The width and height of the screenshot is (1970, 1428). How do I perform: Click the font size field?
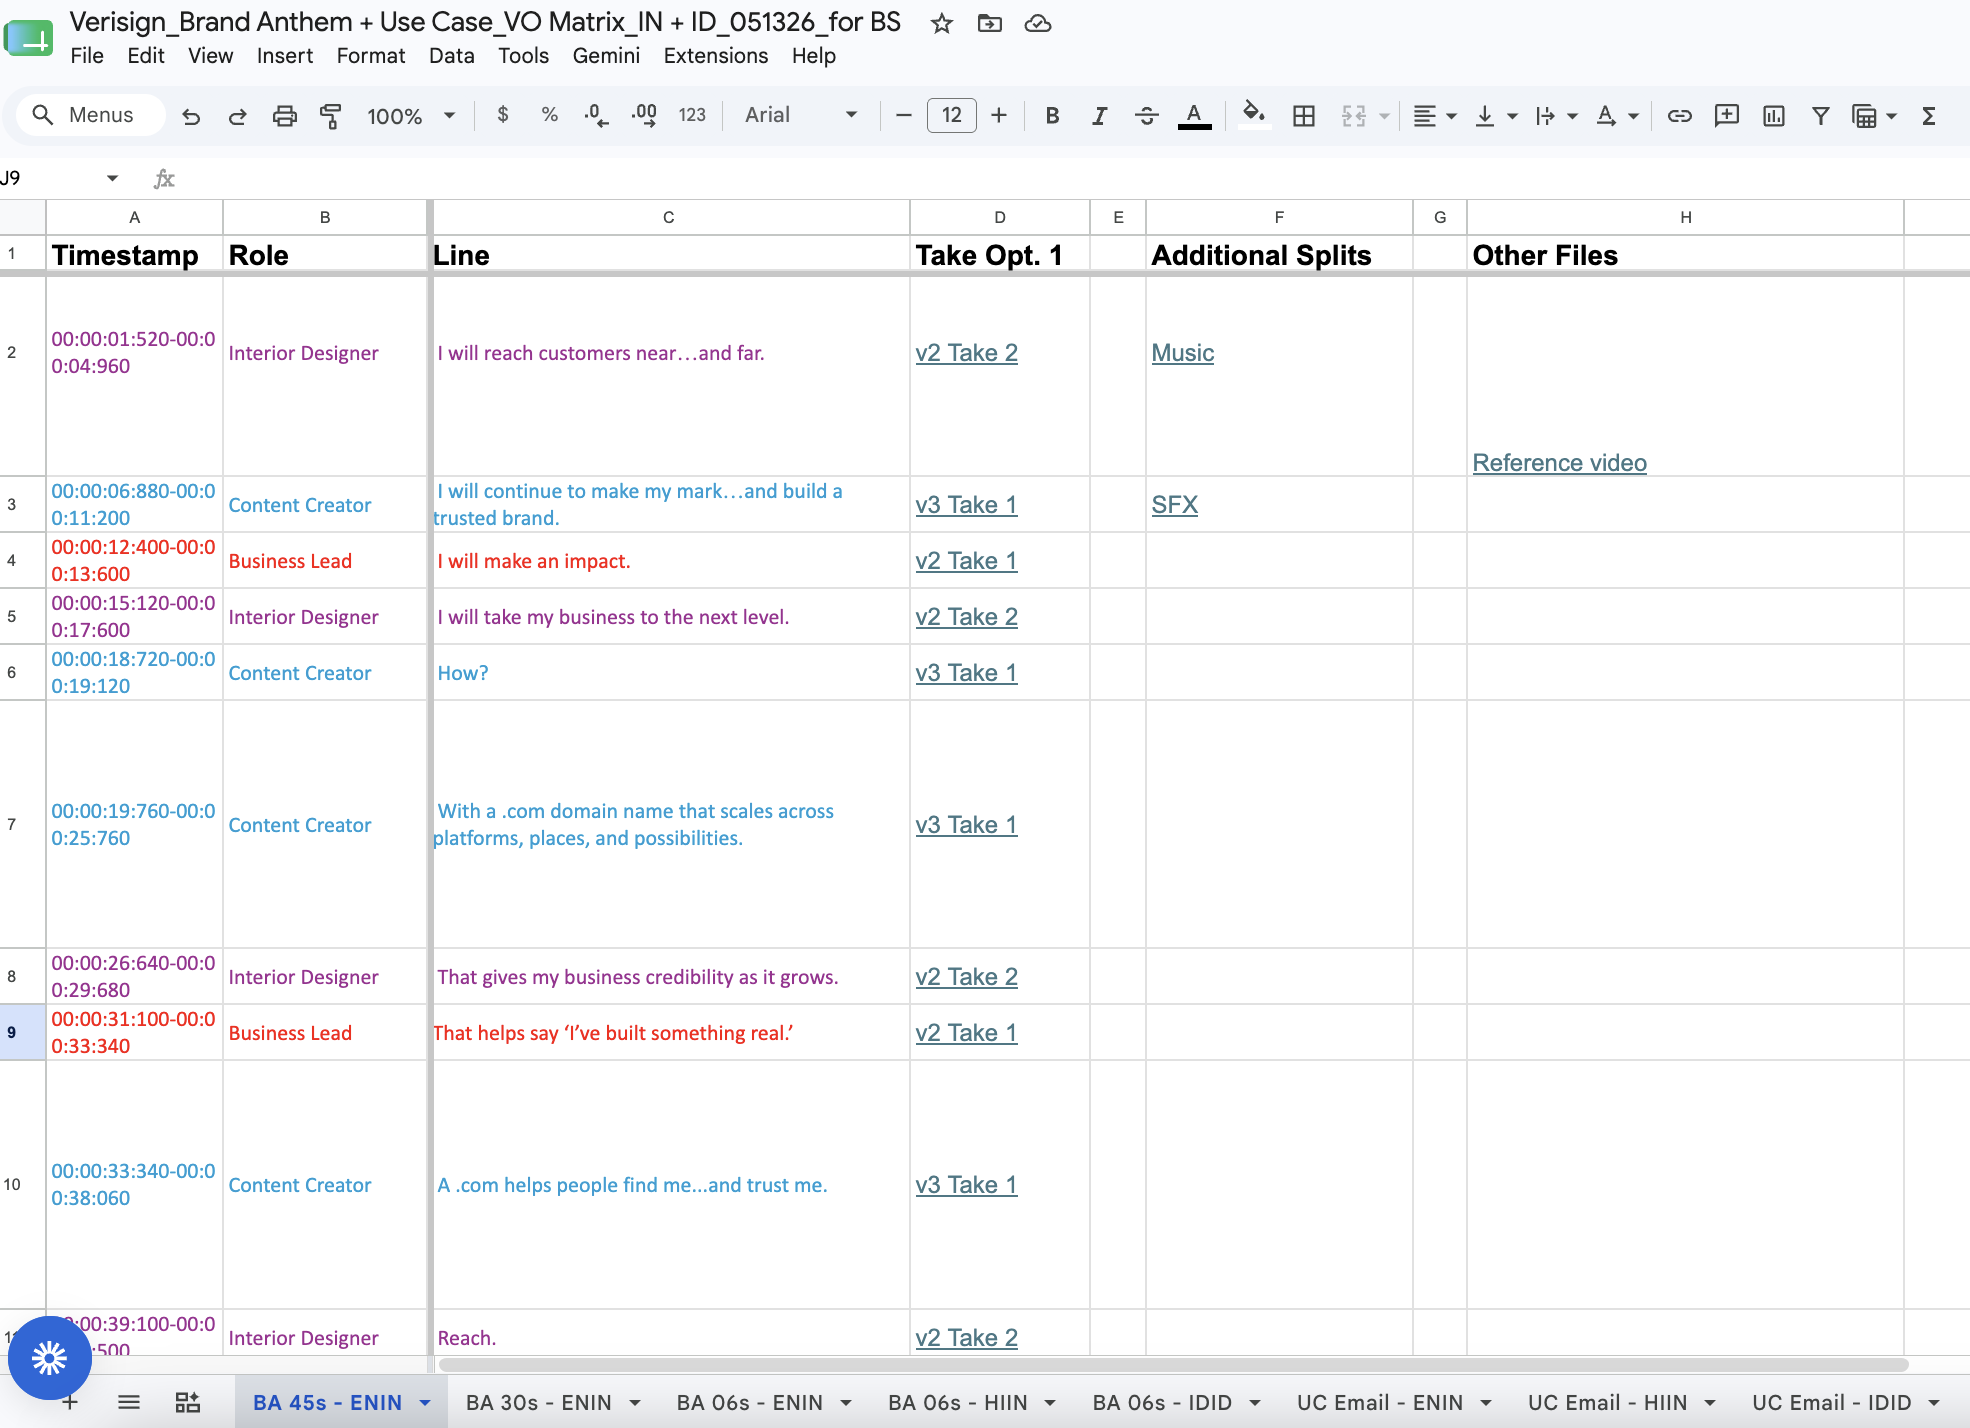(x=951, y=115)
